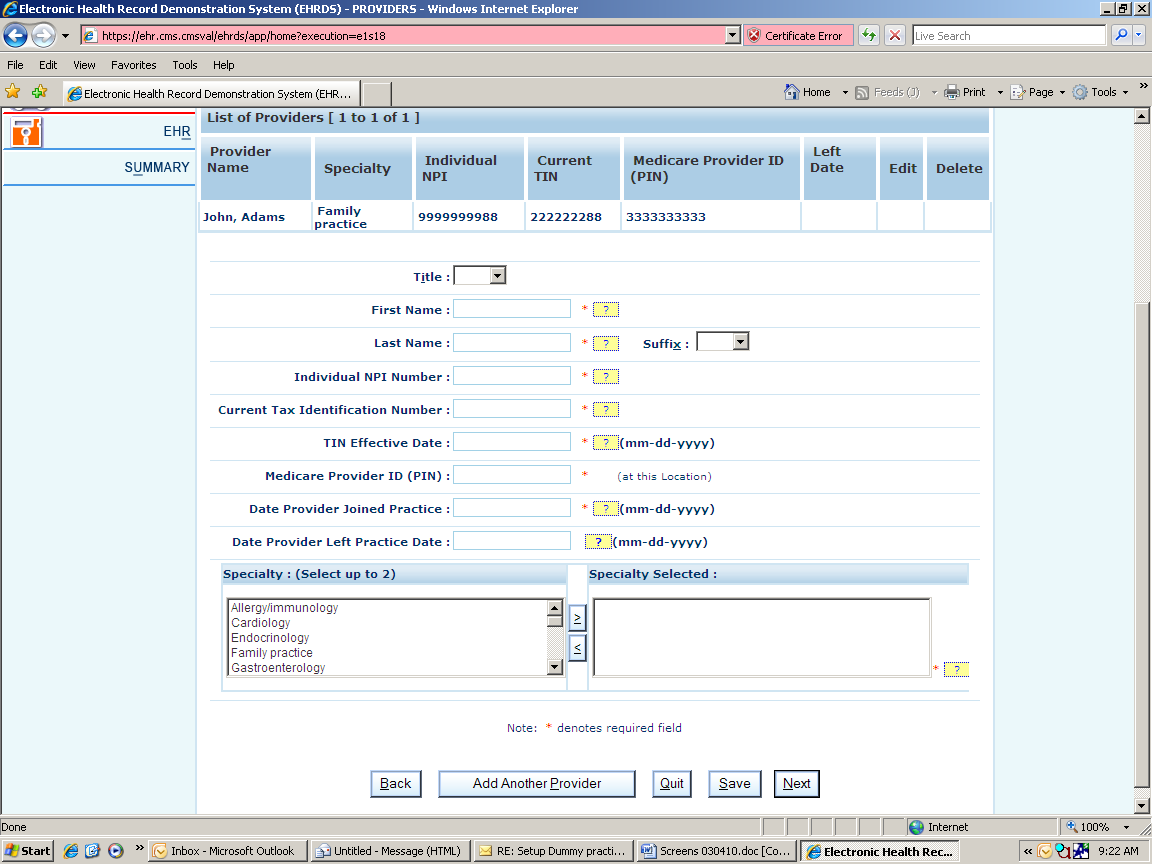Viewport: 1152px width, 864px height.
Task: Open the browser Tools toolbar dropdown
Action: [x=1101, y=92]
